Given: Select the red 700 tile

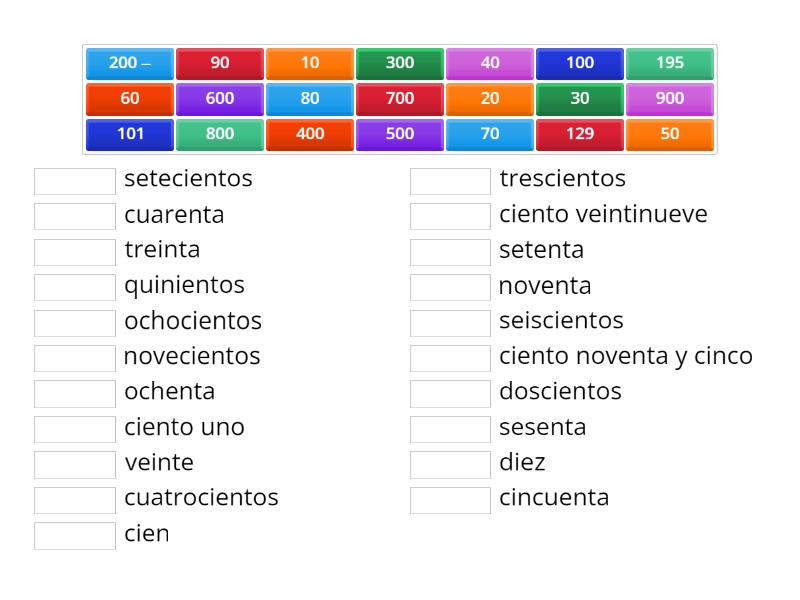Looking at the screenshot, I should tap(399, 98).
